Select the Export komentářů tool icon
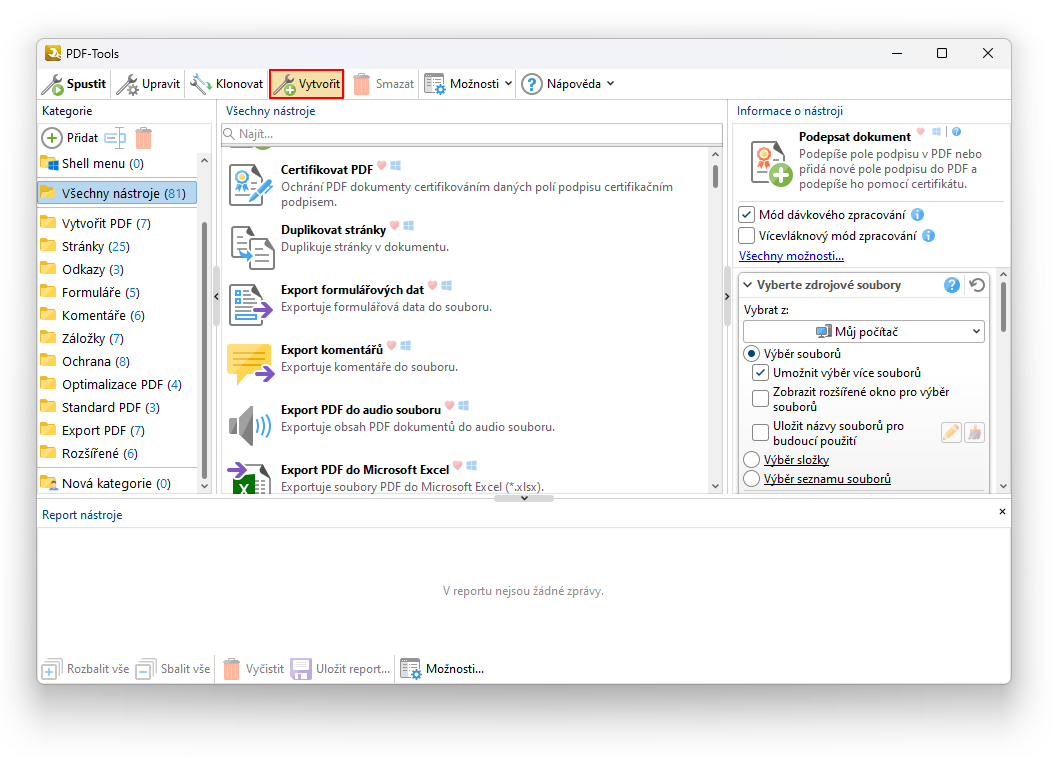The height and width of the screenshot is (757, 1053). click(250, 364)
